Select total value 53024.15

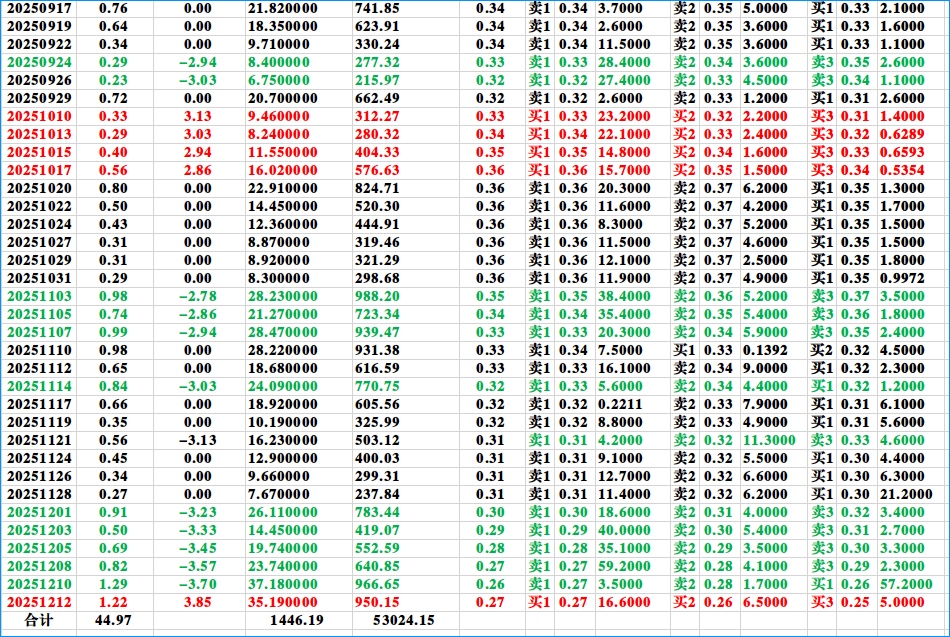[x=404, y=621]
